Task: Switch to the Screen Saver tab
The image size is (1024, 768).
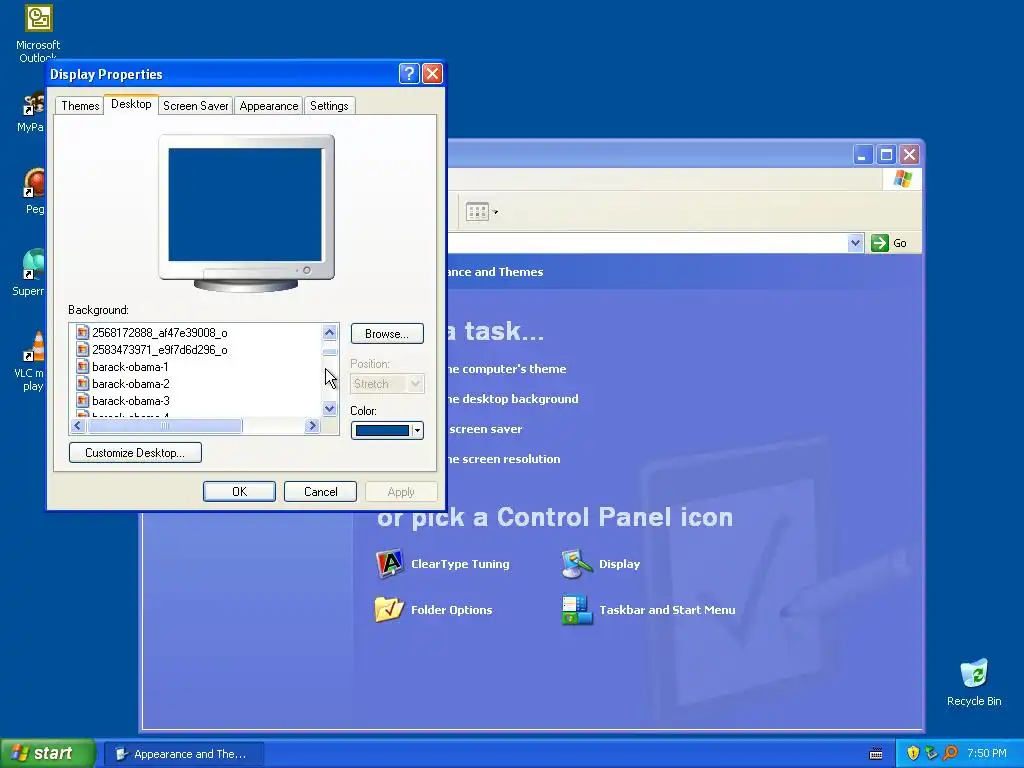Action: pyautogui.click(x=195, y=106)
